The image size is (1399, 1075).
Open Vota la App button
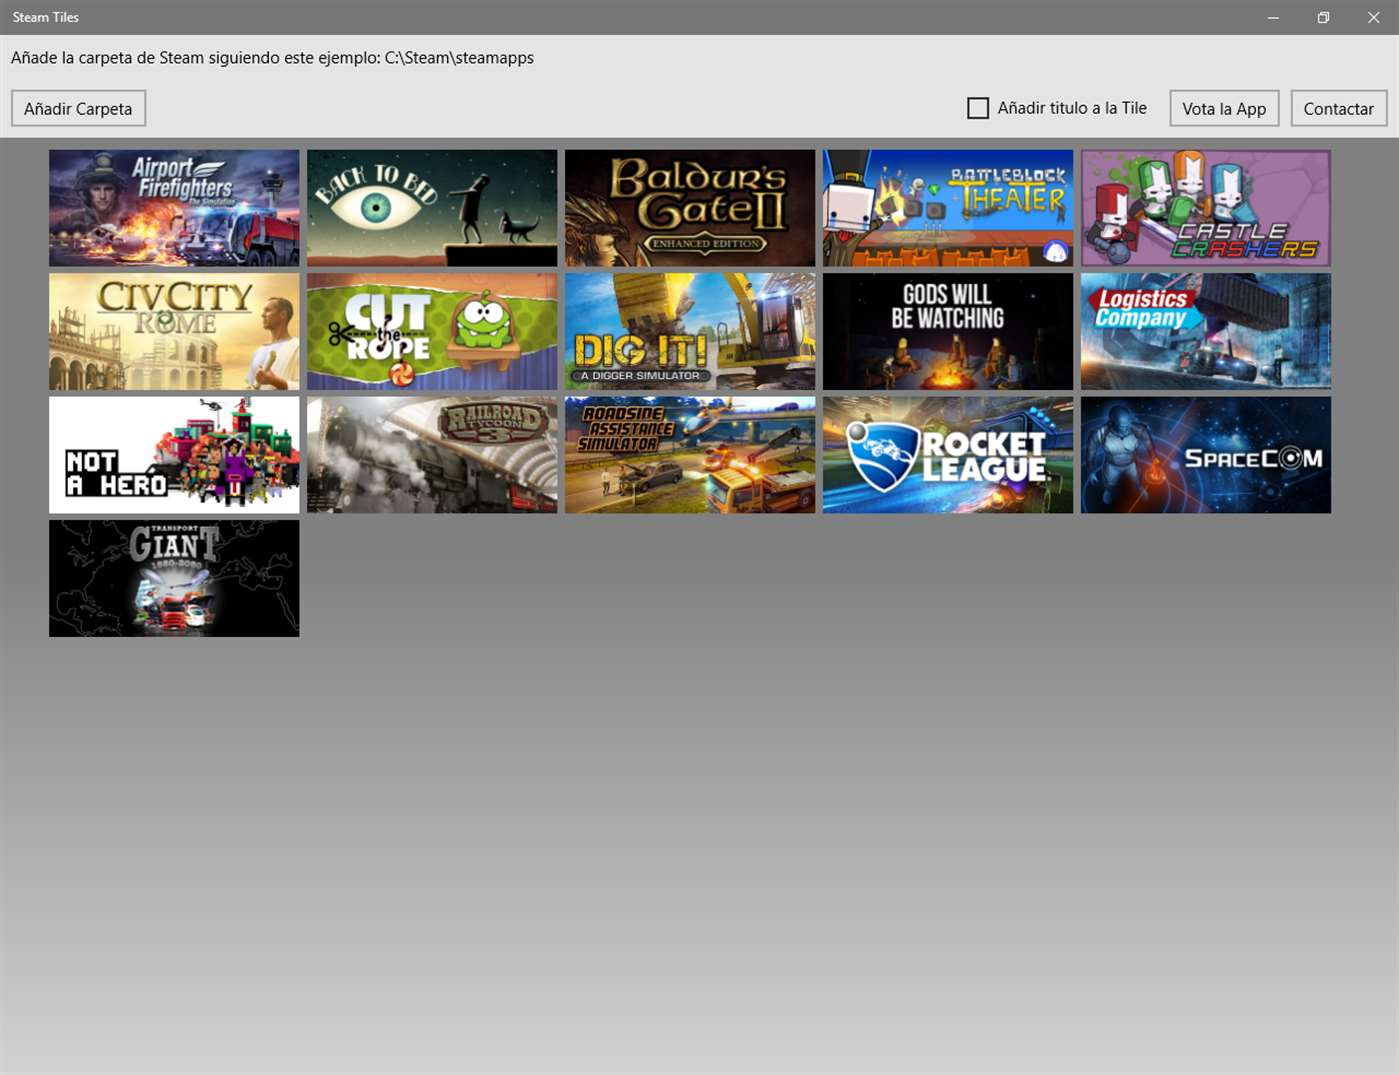(1224, 108)
